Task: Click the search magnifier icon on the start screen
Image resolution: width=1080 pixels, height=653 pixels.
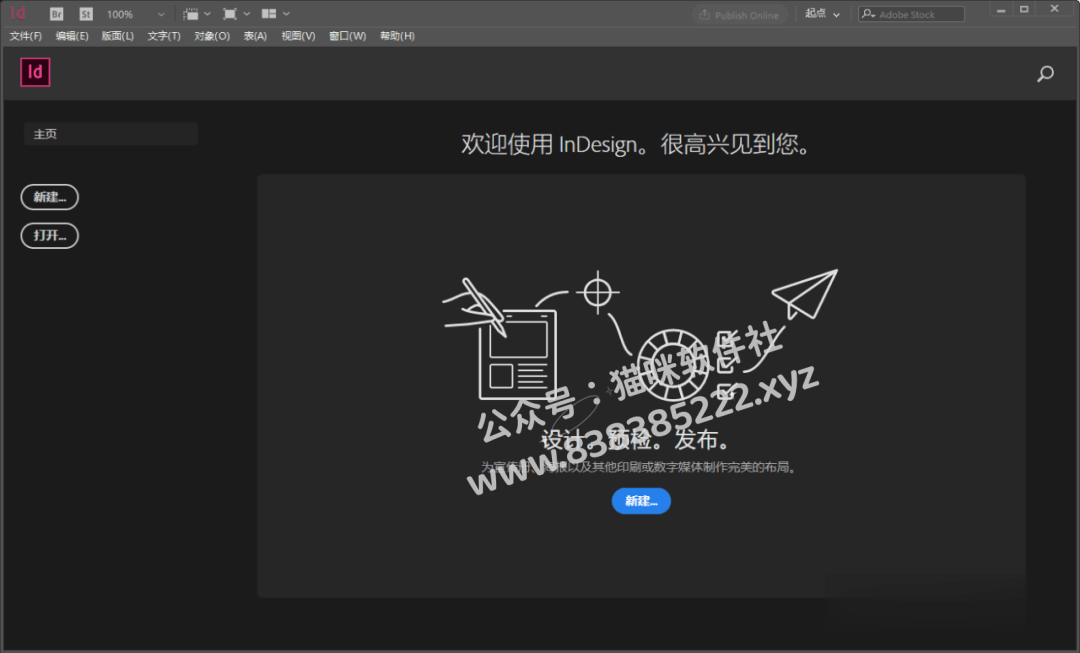Action: (x=1045, y=74)
